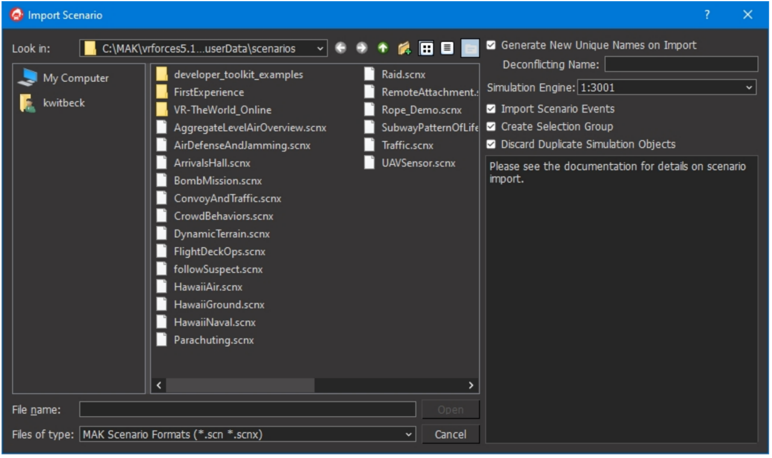Image resolution: width=772 pixels, height=458 pixels.
Task: Close the Import Scenario dialog
Action: (747, 15)
